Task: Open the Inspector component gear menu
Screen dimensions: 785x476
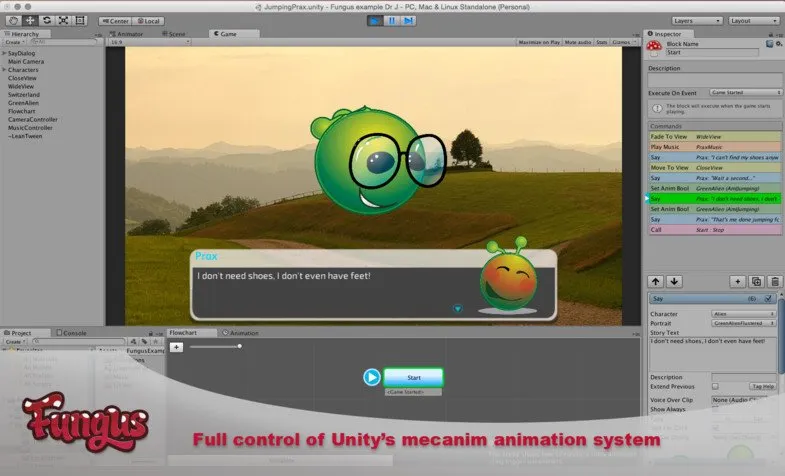Action: pos(778,44)
